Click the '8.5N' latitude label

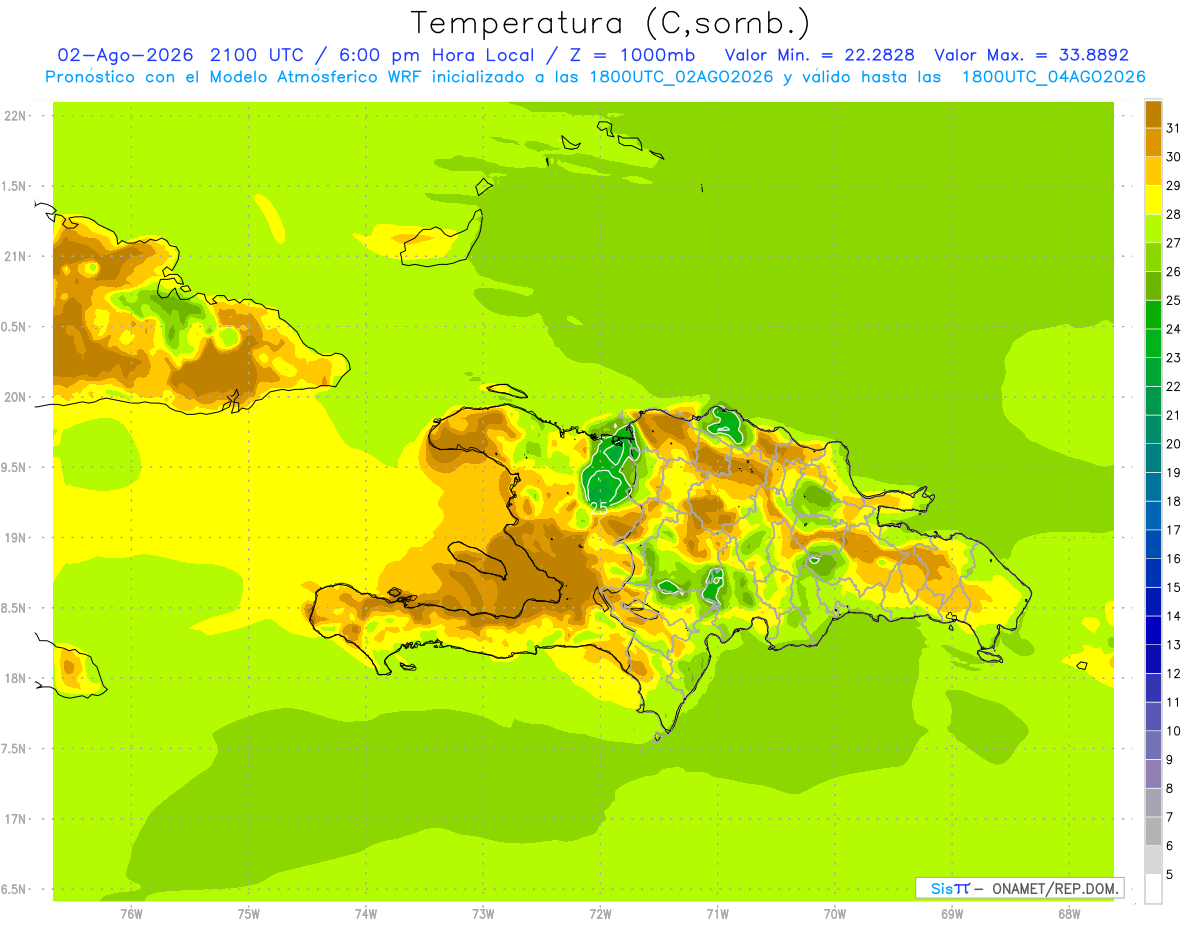coord(14,608)
